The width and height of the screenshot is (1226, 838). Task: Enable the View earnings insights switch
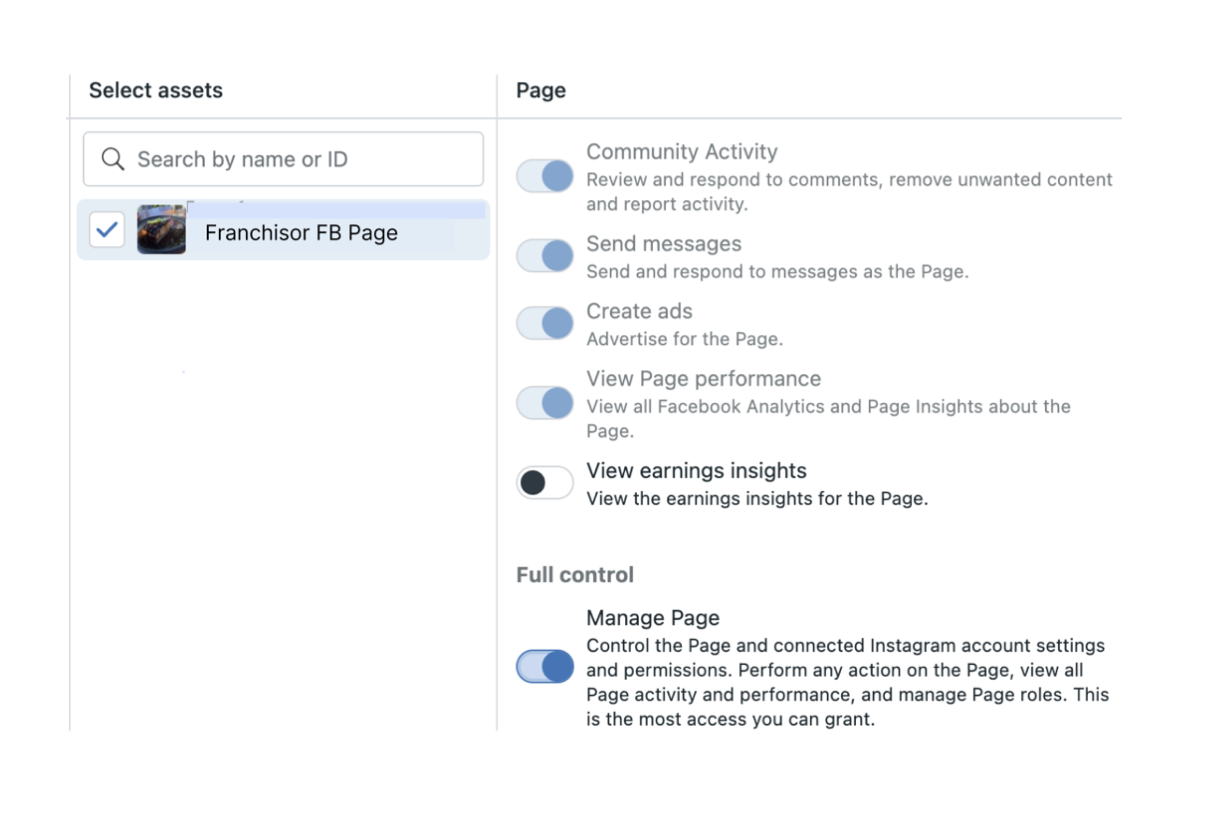point(545,484)
